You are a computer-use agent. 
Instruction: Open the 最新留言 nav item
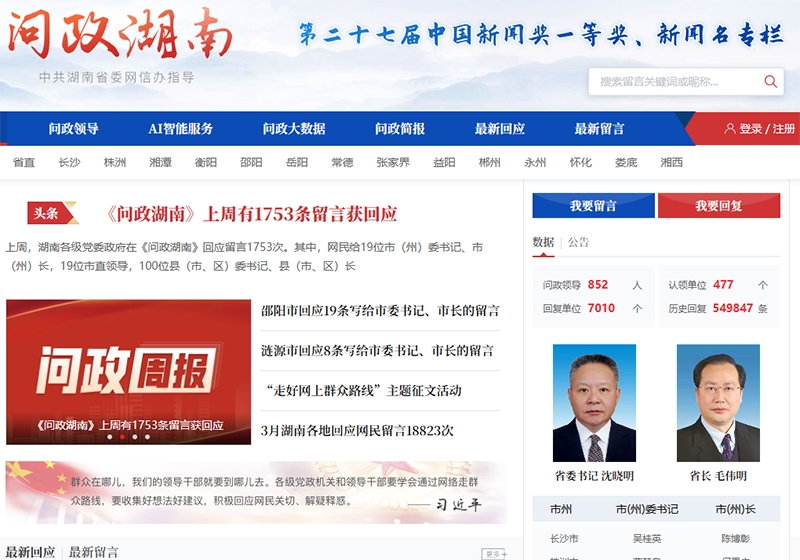click(x=599, y=129)
